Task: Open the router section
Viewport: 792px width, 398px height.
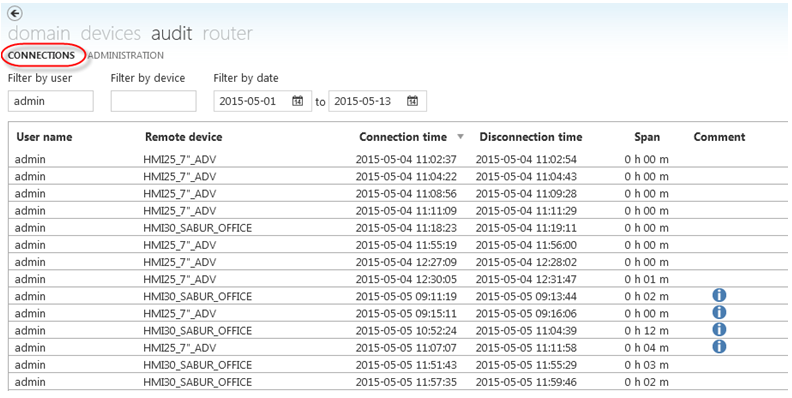Action: point(227,33)
